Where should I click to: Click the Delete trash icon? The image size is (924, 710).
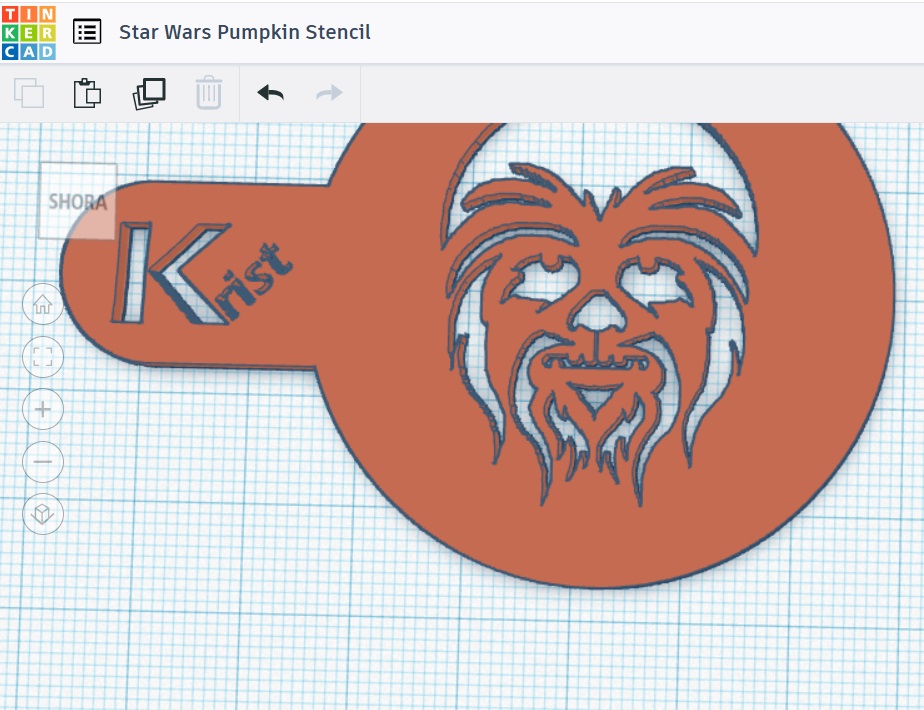209,93
